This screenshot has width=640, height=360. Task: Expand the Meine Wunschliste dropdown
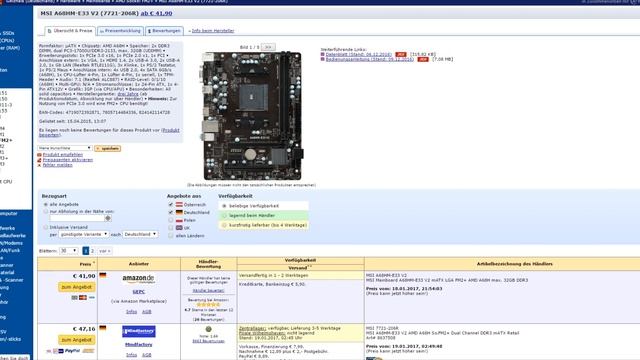[65, 148]
